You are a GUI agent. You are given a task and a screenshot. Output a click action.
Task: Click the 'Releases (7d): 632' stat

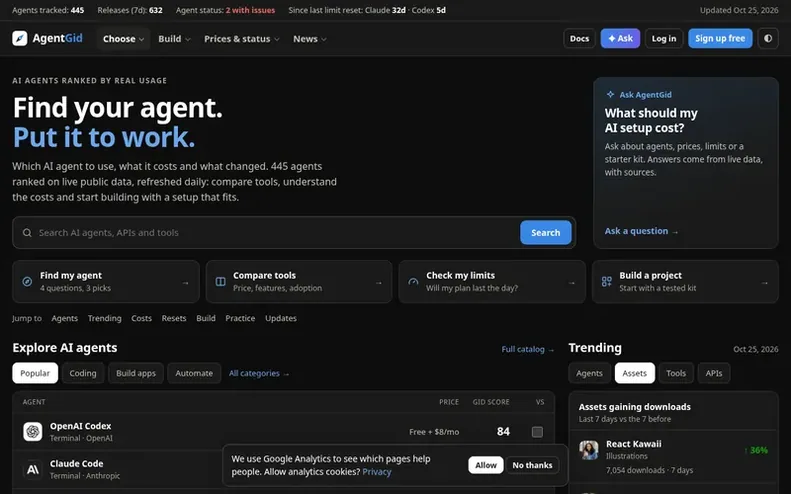[130, 10]
